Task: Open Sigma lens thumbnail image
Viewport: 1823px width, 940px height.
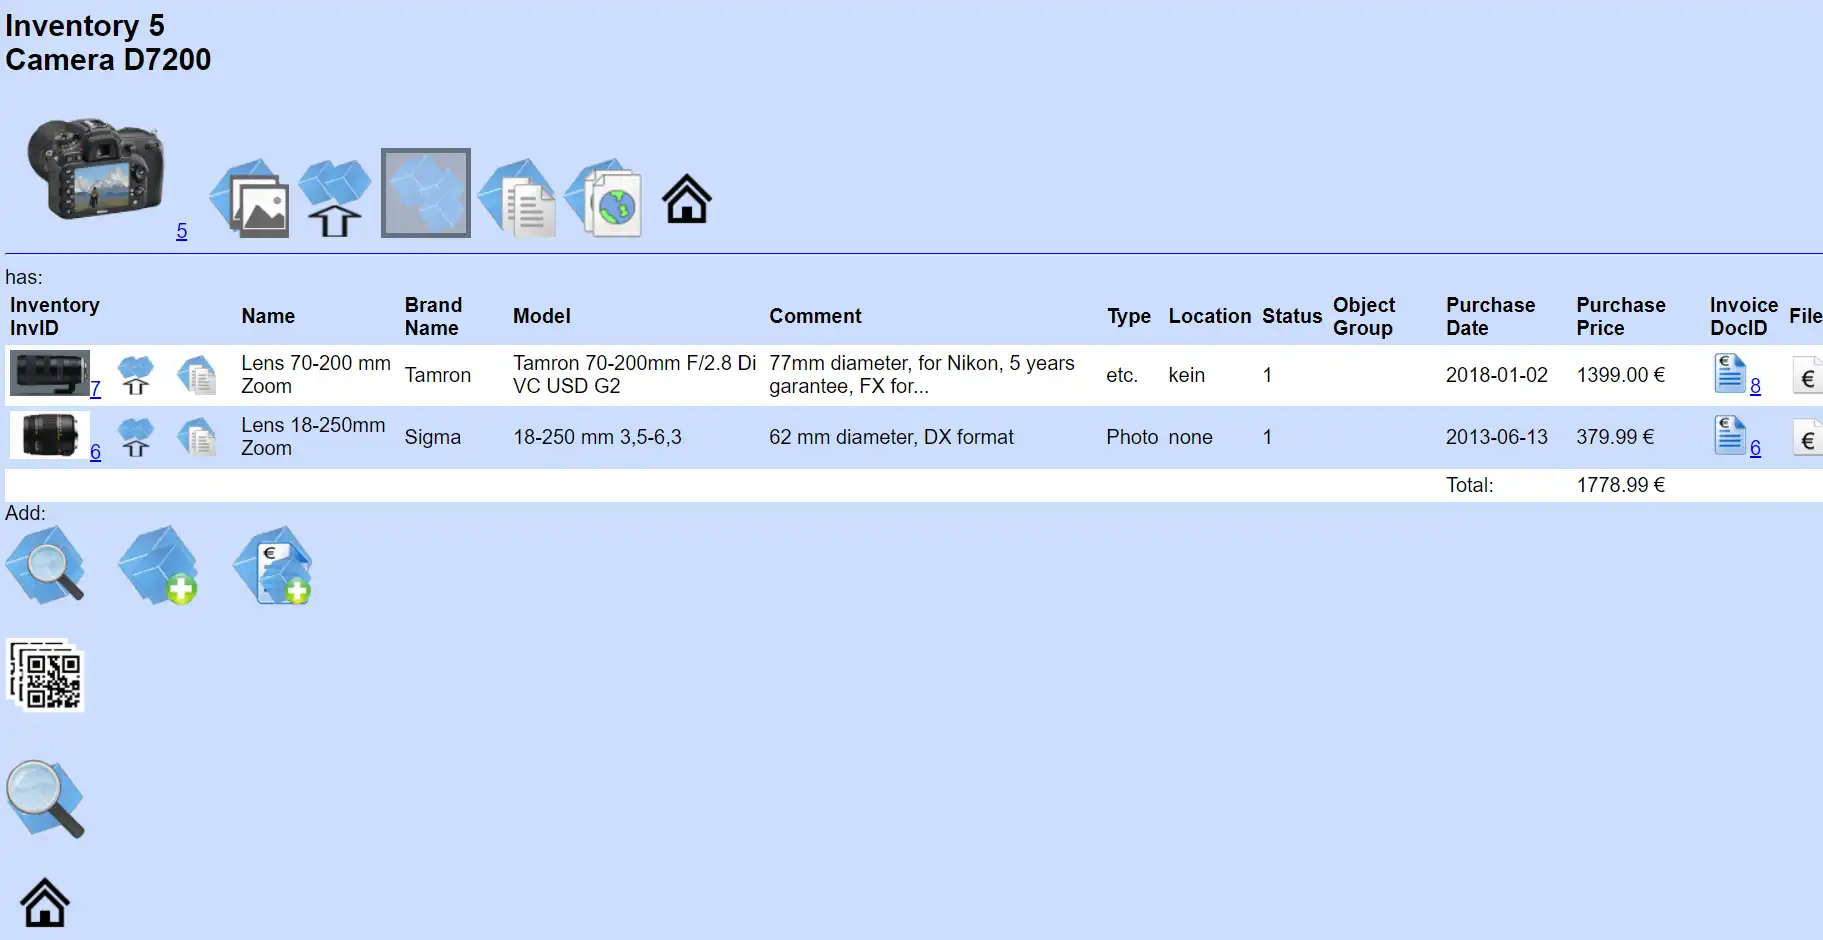Action: (49, 435)
